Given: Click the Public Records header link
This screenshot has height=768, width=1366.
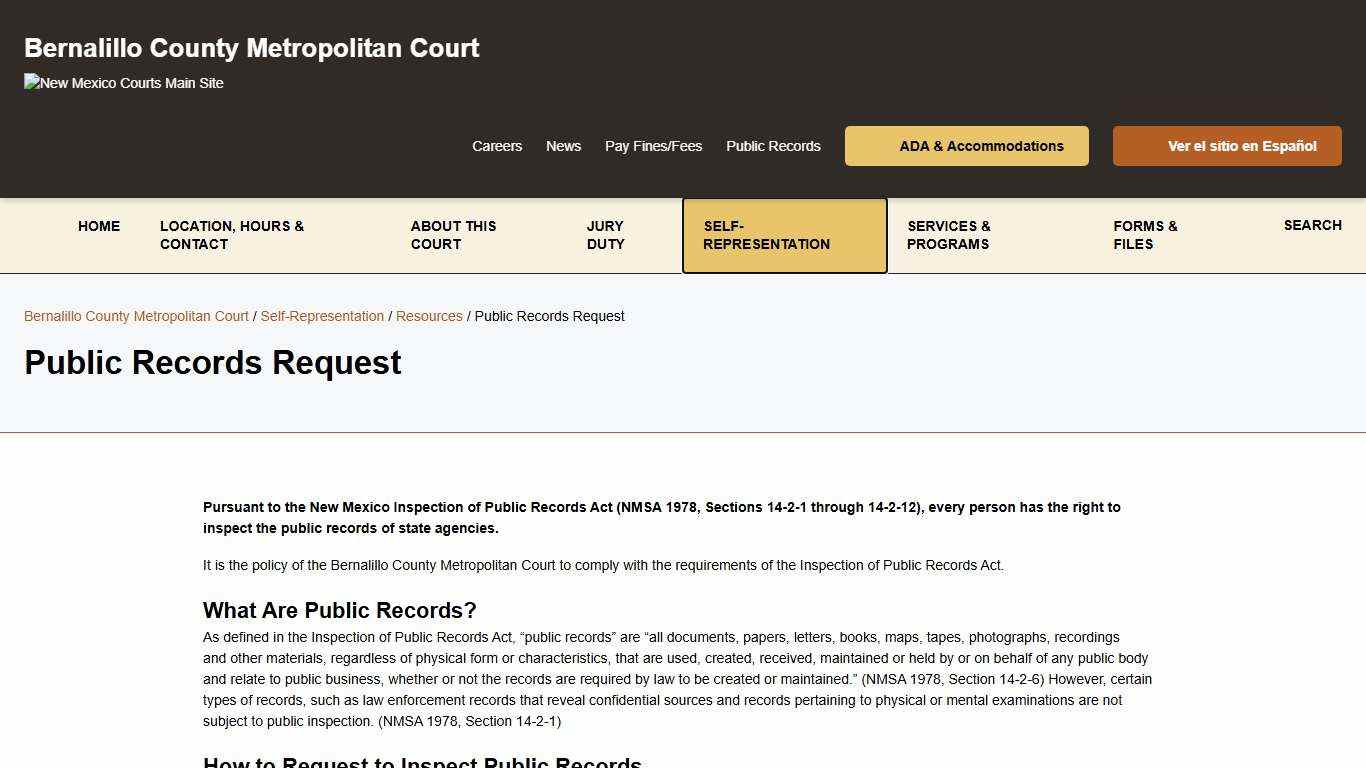Looking at the screenshot, I should pos(773,146).
